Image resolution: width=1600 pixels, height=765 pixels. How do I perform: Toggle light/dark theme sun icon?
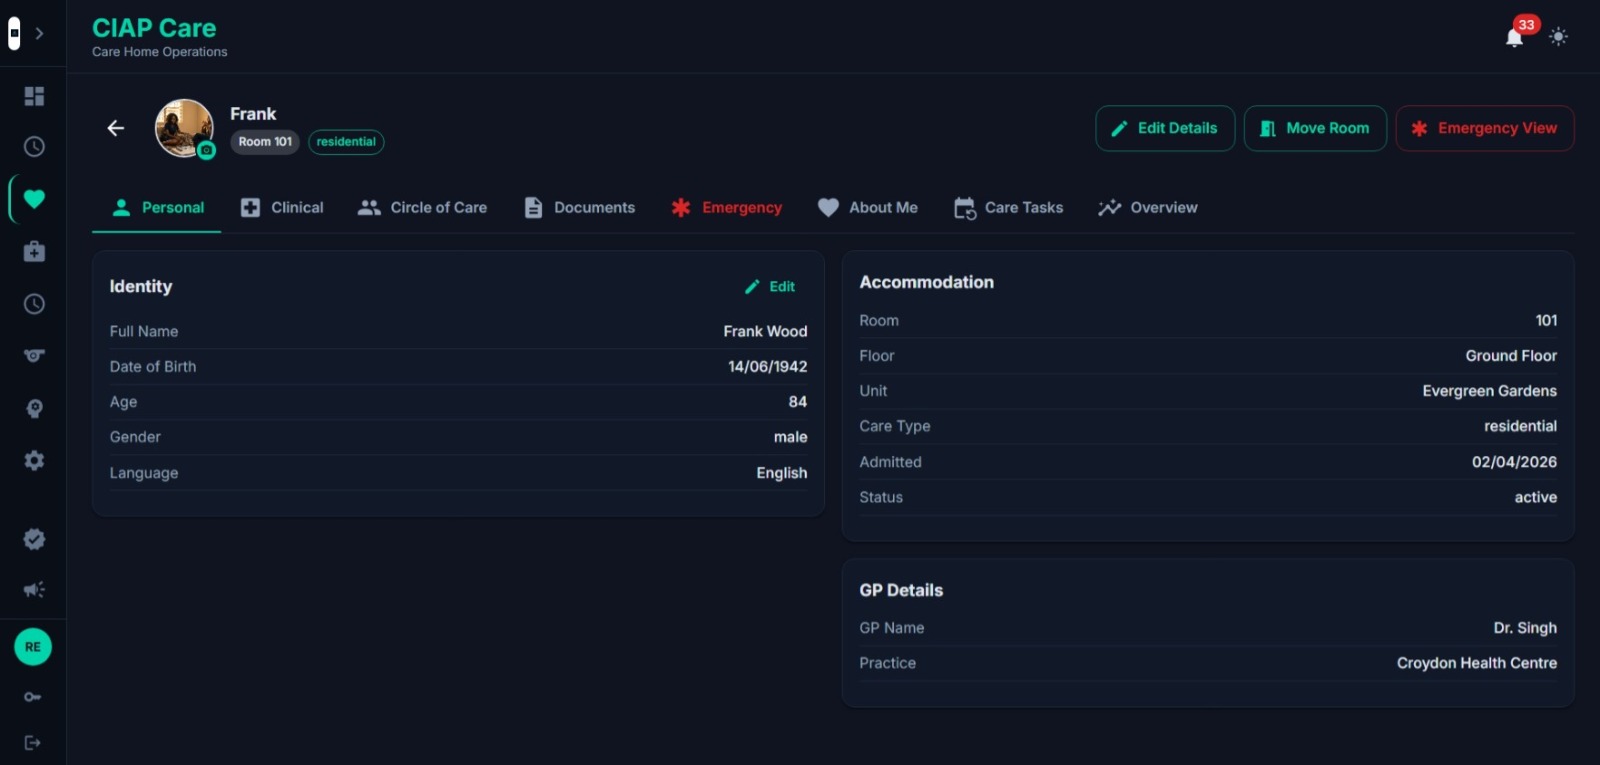click(x=1558, y=37)
